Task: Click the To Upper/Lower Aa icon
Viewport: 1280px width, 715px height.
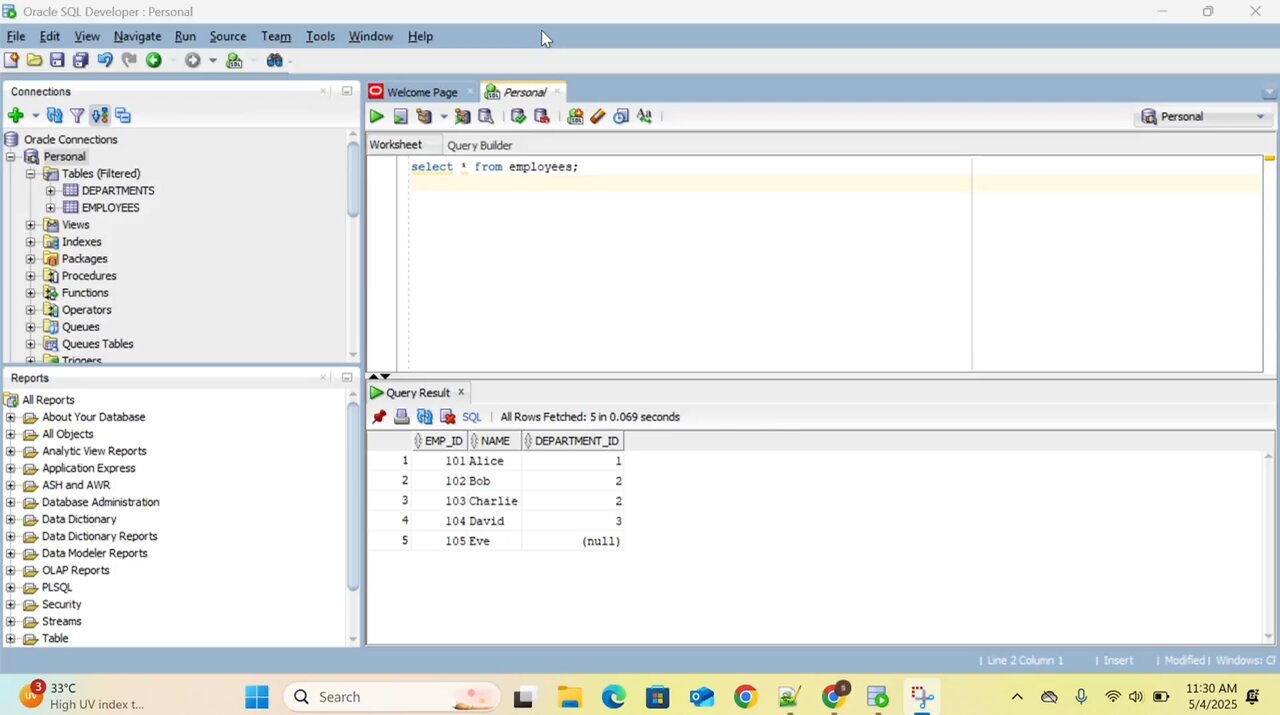Action: (x=644, y=116)
